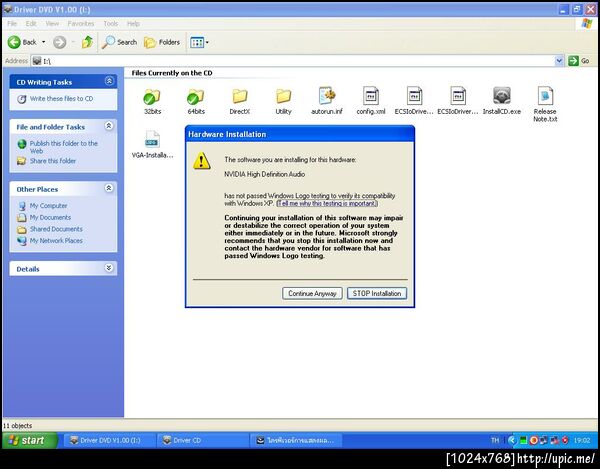Click Share this folder link
The image size is (600, 469).
(53, 161)
